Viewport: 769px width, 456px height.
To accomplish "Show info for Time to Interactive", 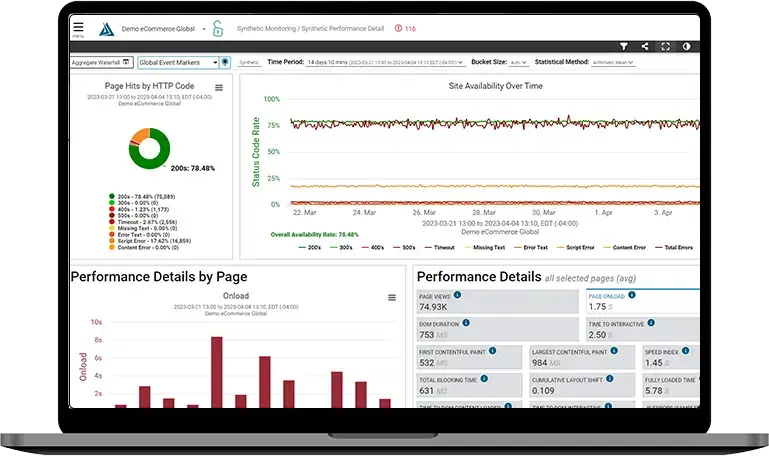I will [x=651, y=323].
